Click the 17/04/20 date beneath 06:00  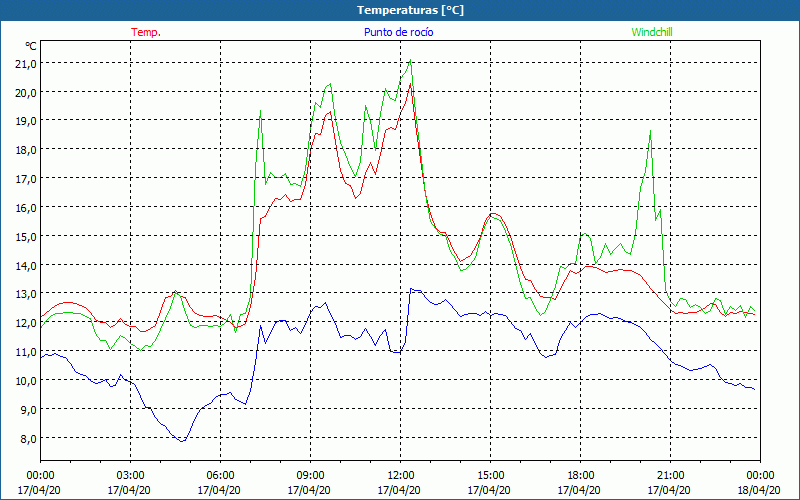[219, 490]
